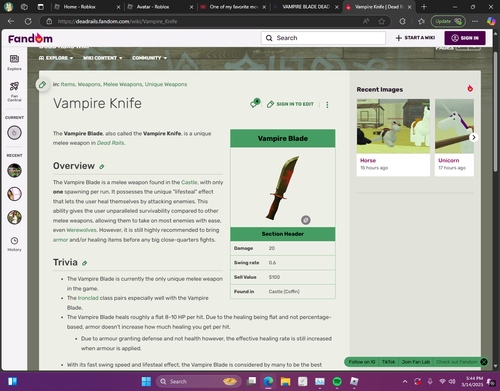Expand the Community dropdown
Viewport: 500px width, 391px height.
(149, 58)
